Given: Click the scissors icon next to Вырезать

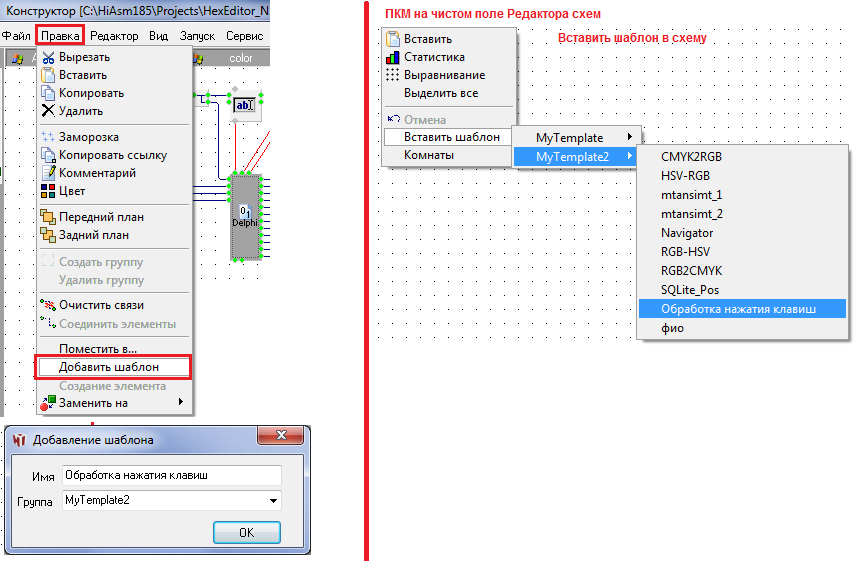Looking at the screenshot, I should [48, 58].
